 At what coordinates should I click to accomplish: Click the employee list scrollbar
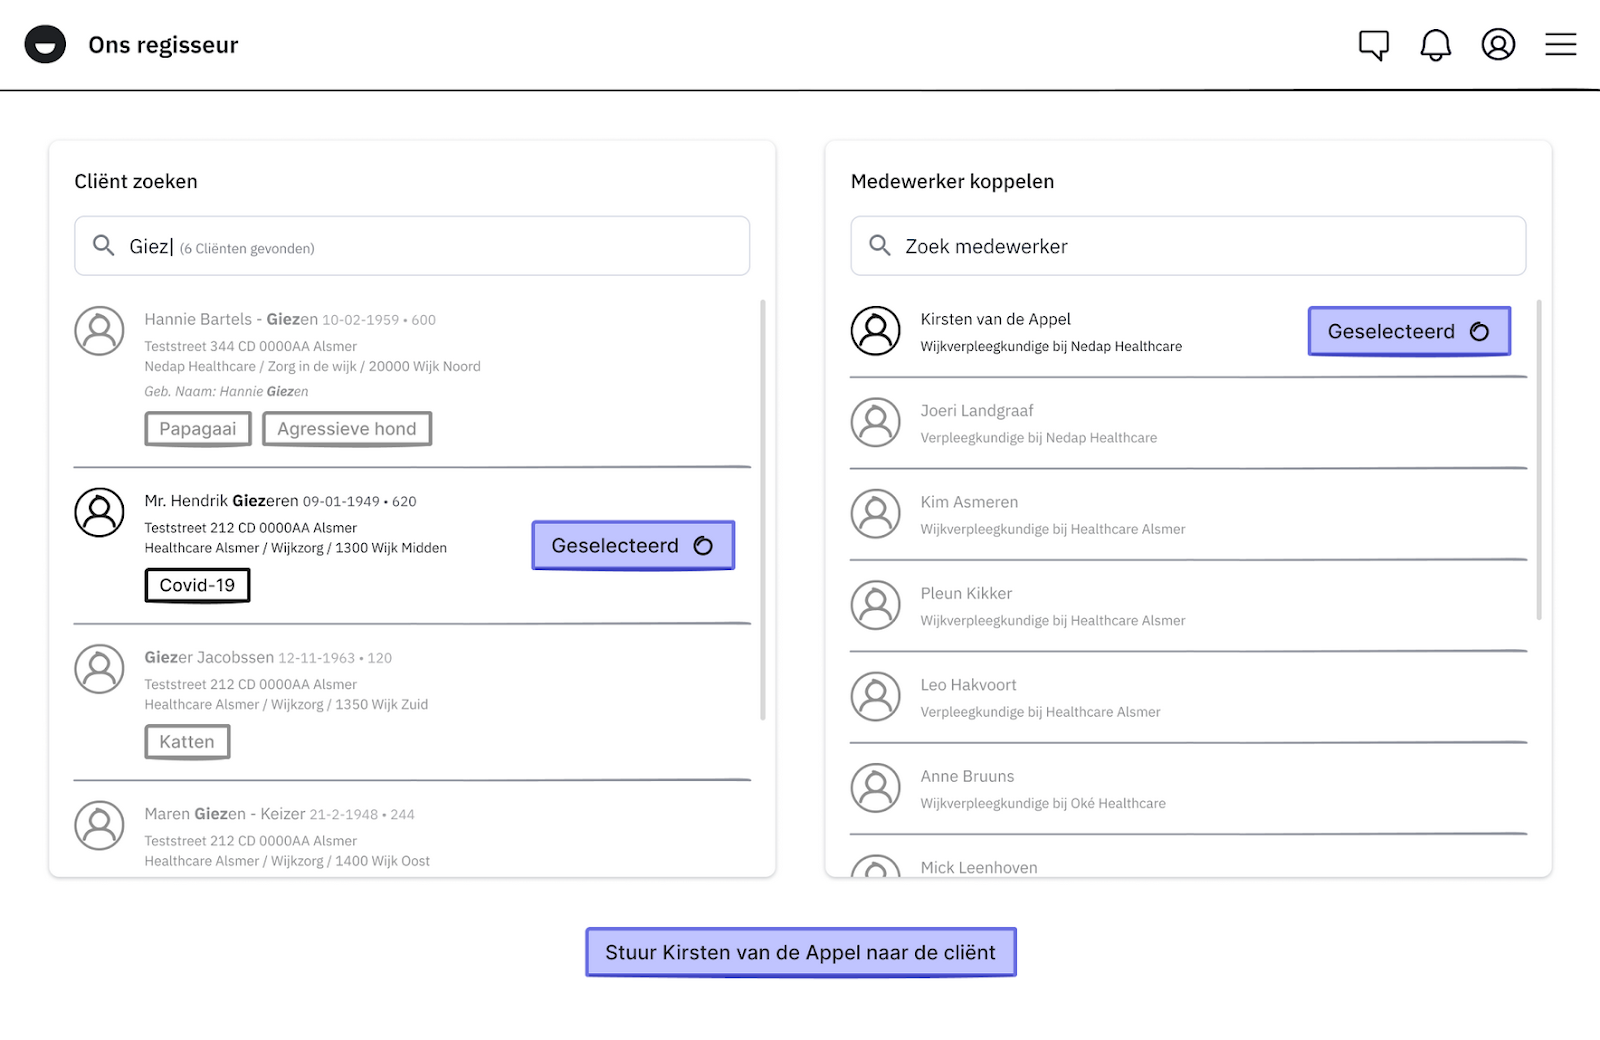pyautogui.click(x=1539, y=460)
